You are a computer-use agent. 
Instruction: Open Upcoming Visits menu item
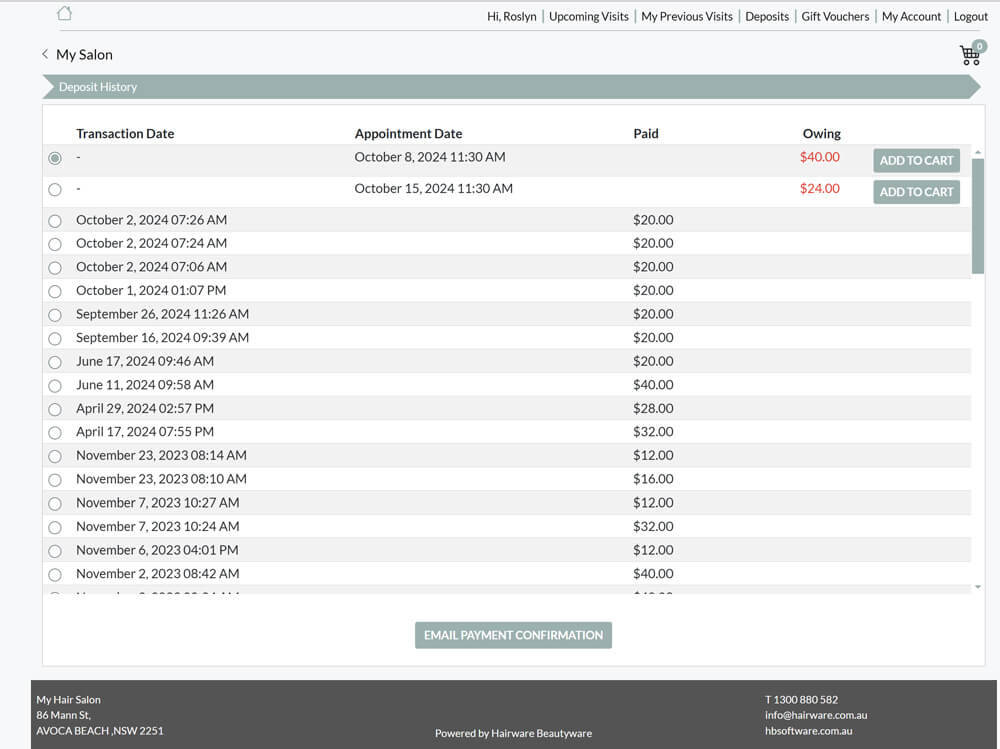589,16
